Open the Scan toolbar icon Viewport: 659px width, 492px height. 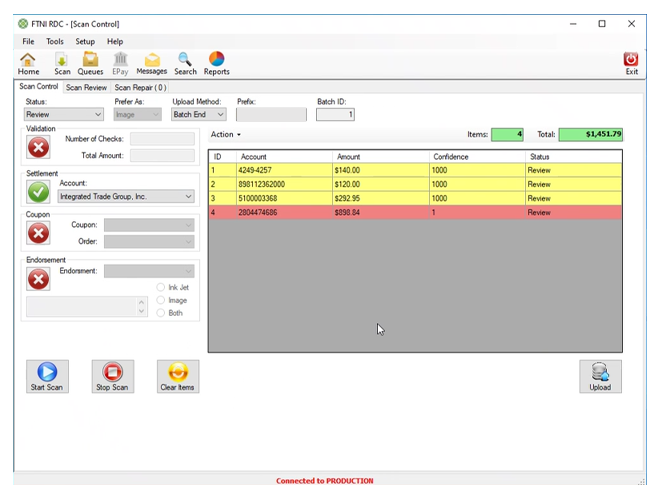[62, 64]
